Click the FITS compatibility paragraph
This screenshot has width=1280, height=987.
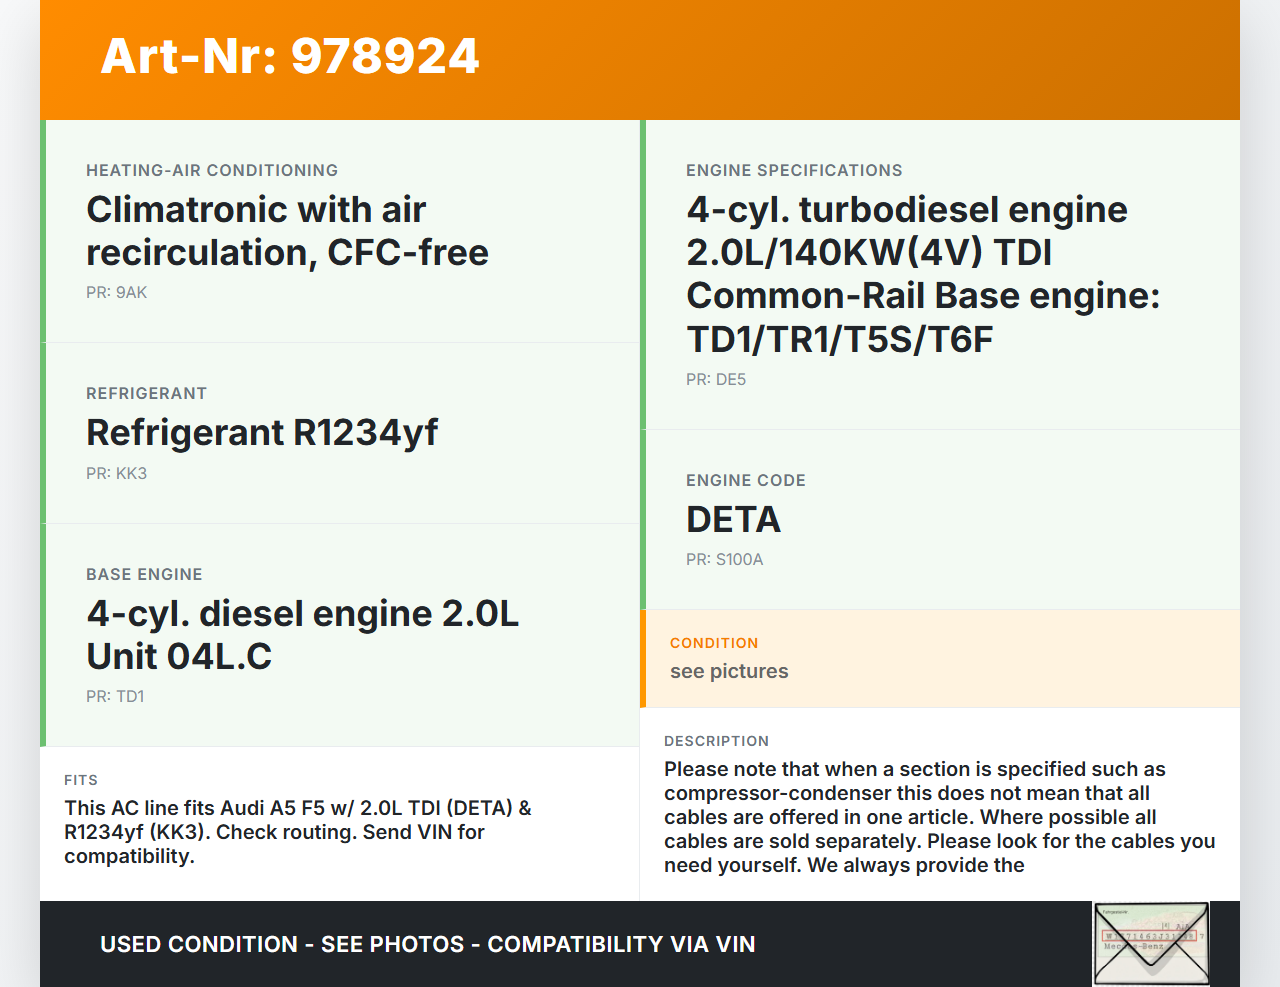pyautogui.click(x=298, y=832)
